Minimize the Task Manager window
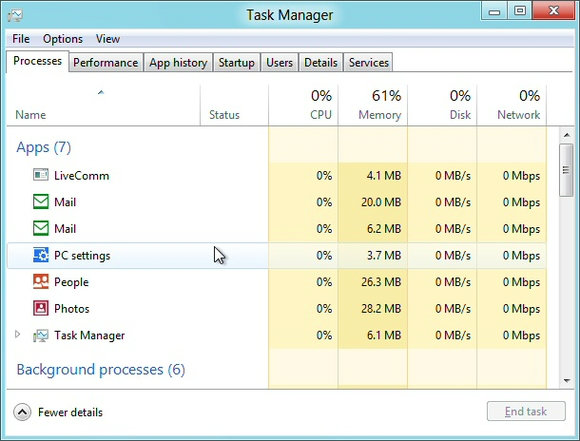The image size is (580, 441). click(494, 11)
